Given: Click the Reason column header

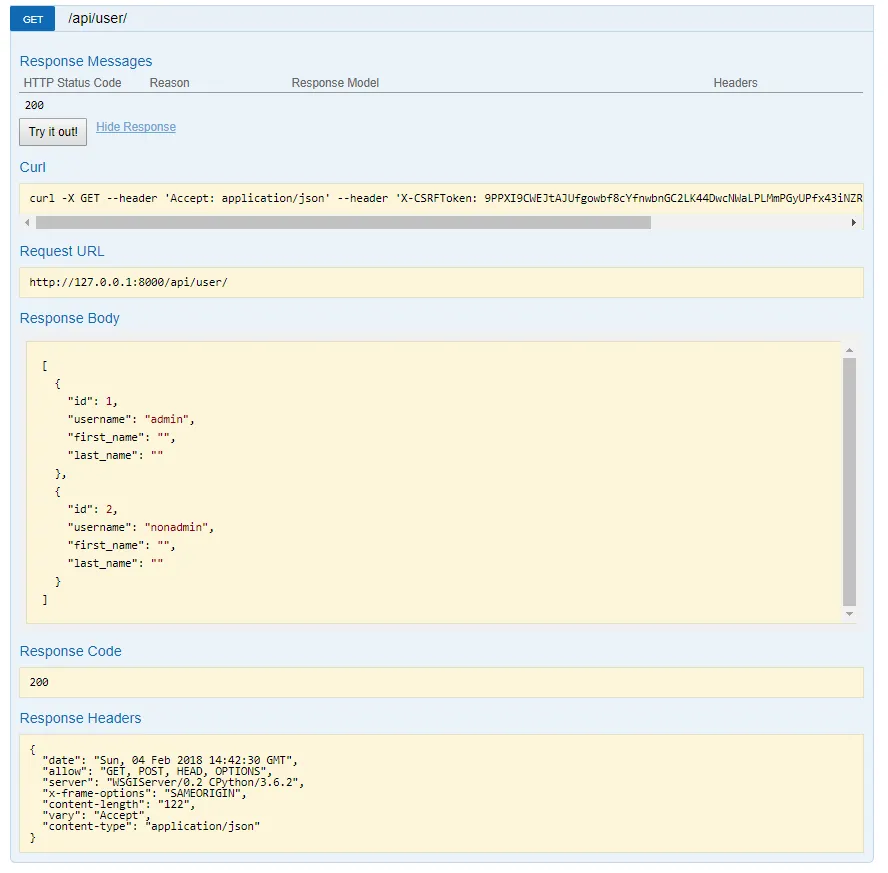Looking at the screenshot, I should 169,83.
